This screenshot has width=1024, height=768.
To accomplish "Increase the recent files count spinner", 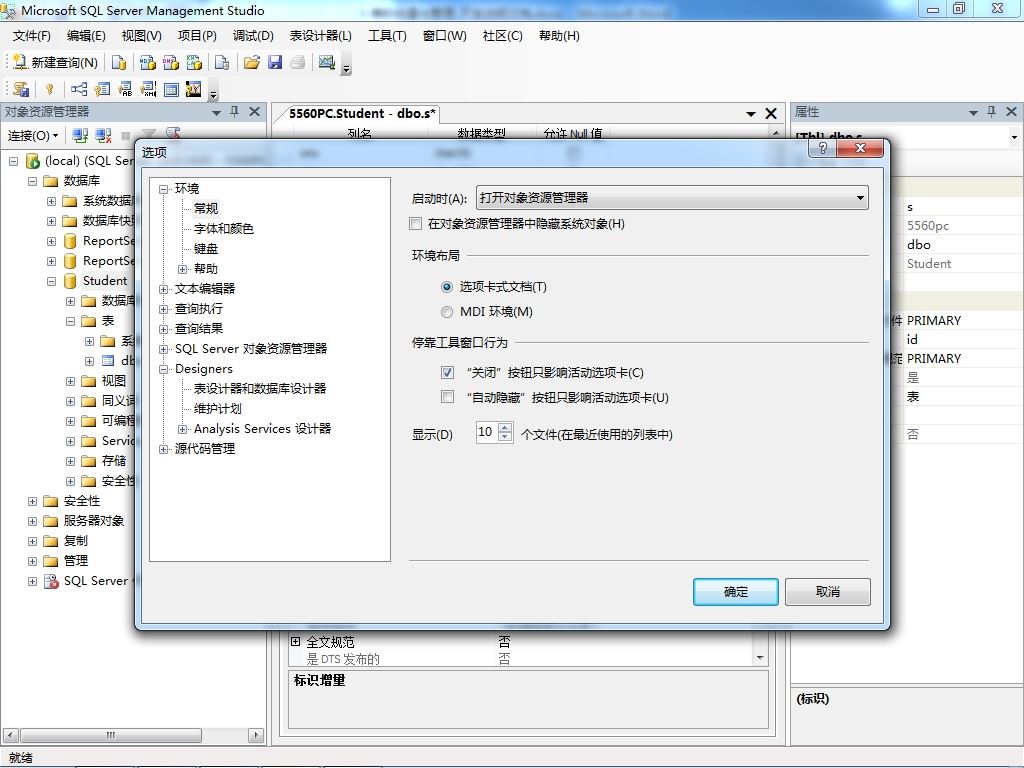I will (x=505, y=428).
